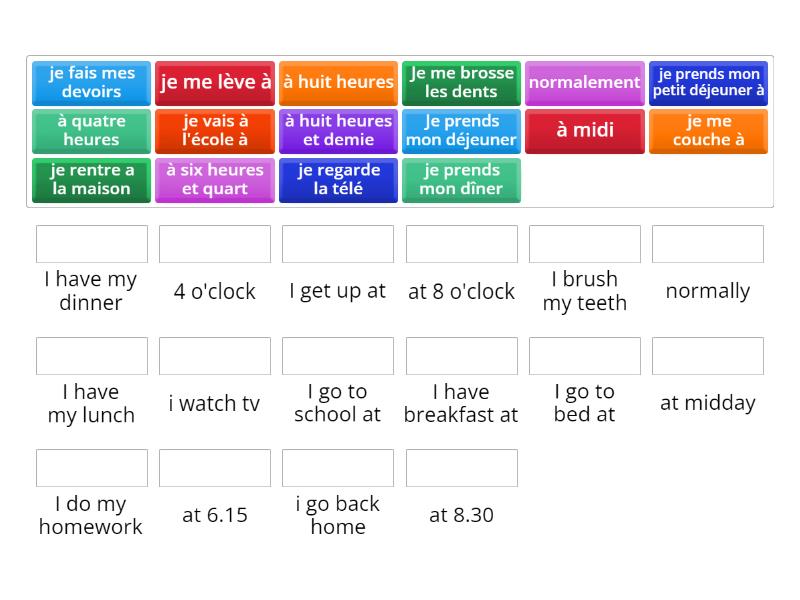Select the pink 'normalement' tile
The image size is (800, 600).
click(x=585, y=83)
